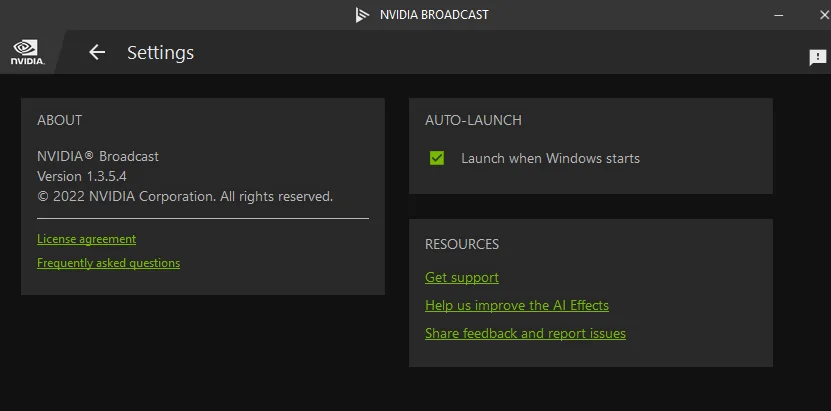The width and height of the screenshot is (831, 411).
Task: Open Frequently asked questions link
Action: click(109, 263)
